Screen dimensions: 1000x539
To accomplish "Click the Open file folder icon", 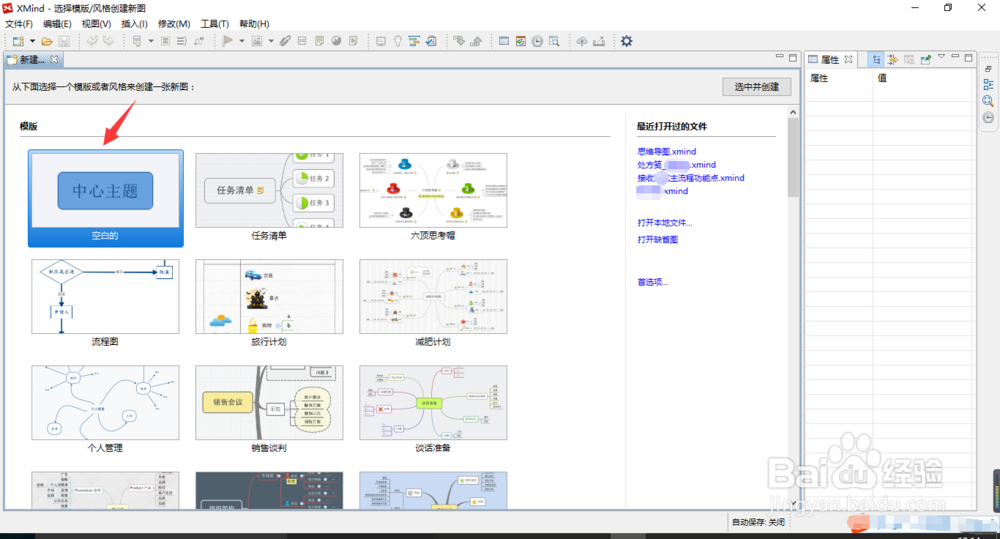I will (47, 41).
